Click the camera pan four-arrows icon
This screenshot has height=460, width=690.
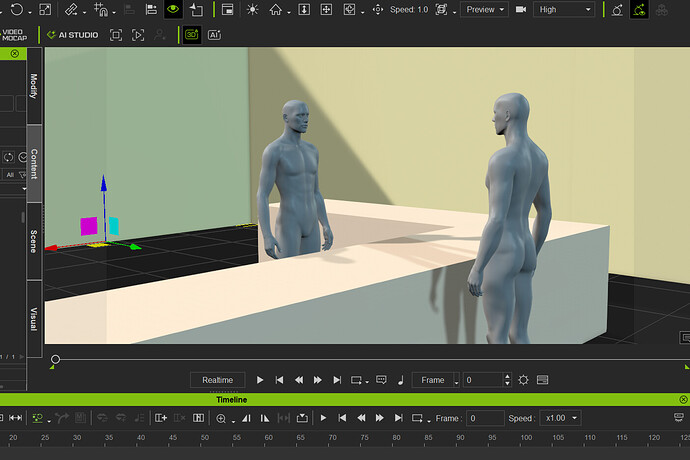[x=326, y=9]
